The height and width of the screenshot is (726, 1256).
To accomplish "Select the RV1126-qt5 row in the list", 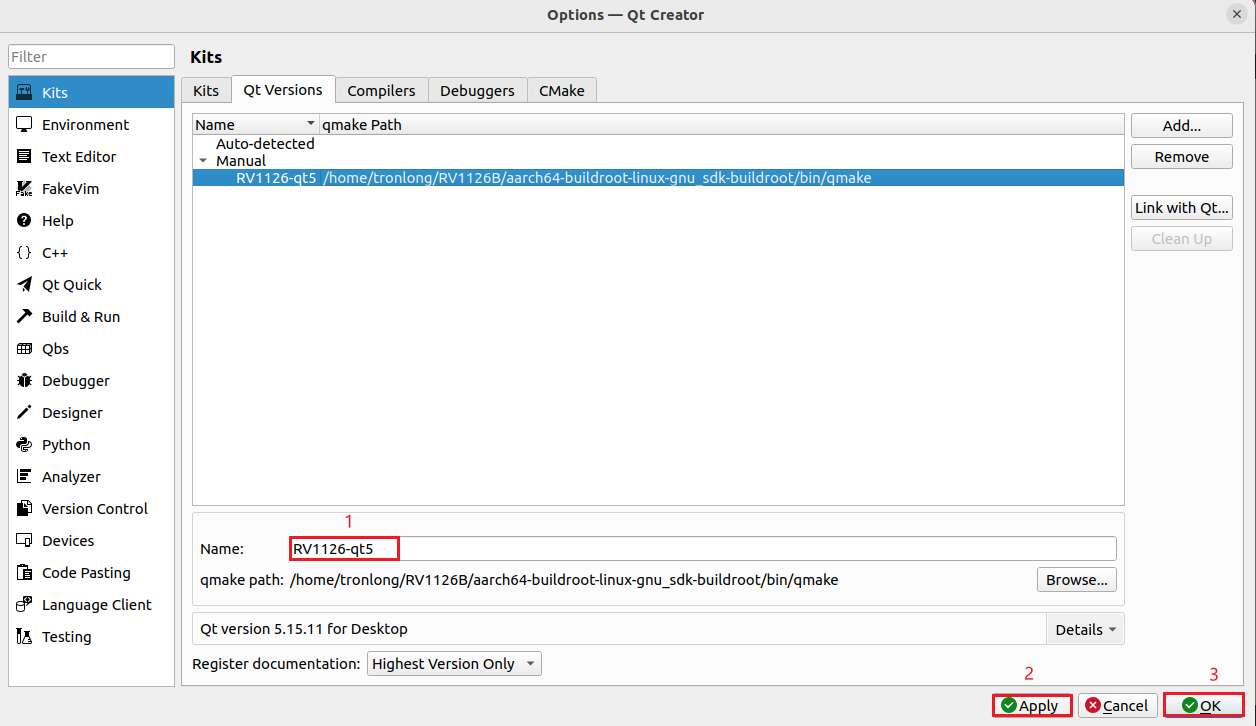I will [x=658, y=178].
